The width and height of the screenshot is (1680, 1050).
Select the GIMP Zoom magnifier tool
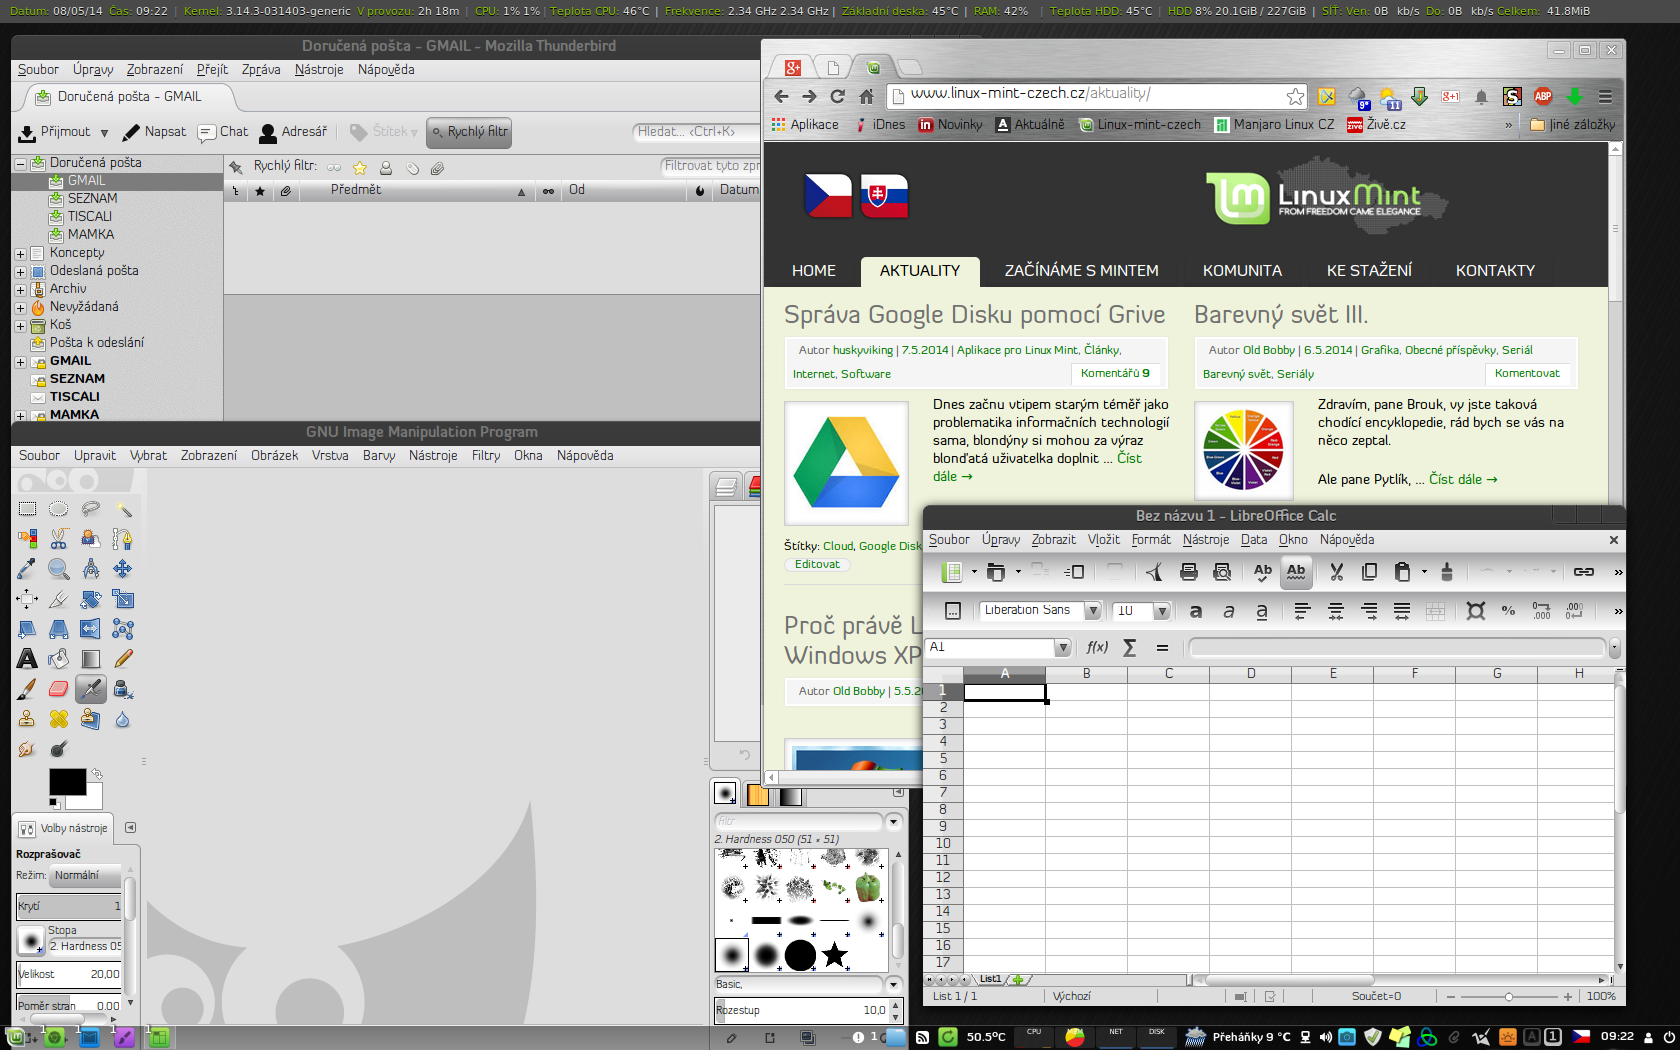tap(59, 569)
